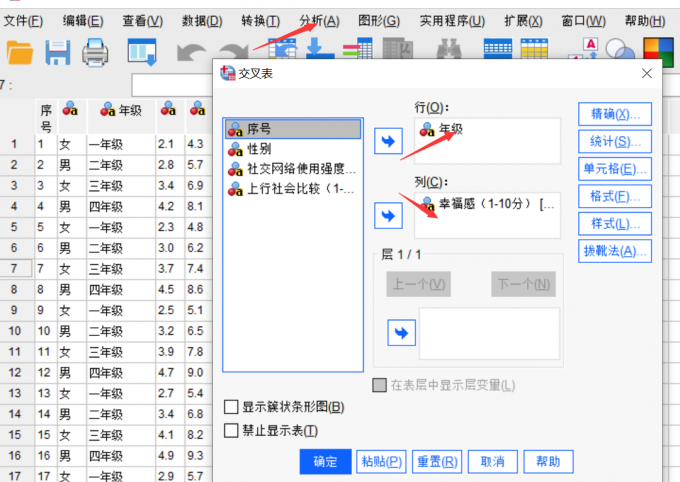Screen dimensions: 680x482
Task: Open the 数据(D) menu
Action: tap(202, 21)
